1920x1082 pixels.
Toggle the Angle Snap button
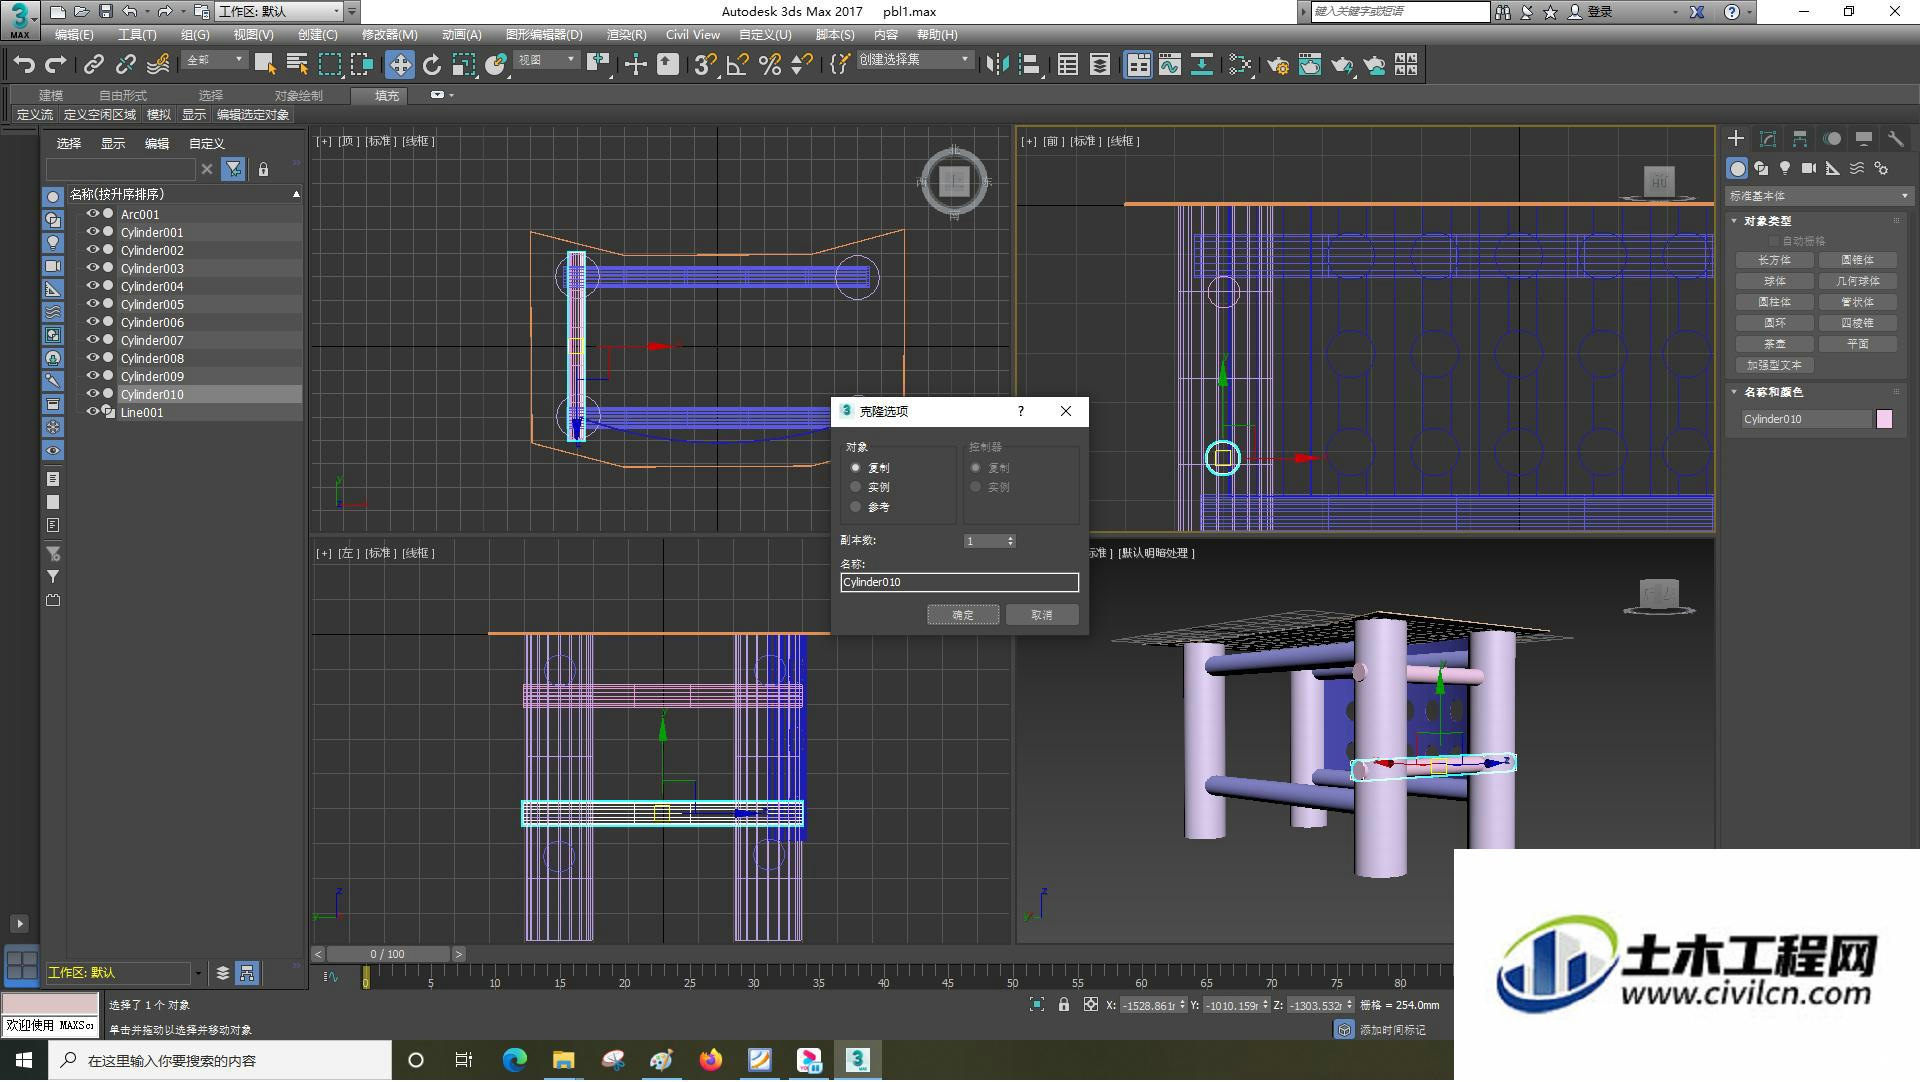coord(737,65)
